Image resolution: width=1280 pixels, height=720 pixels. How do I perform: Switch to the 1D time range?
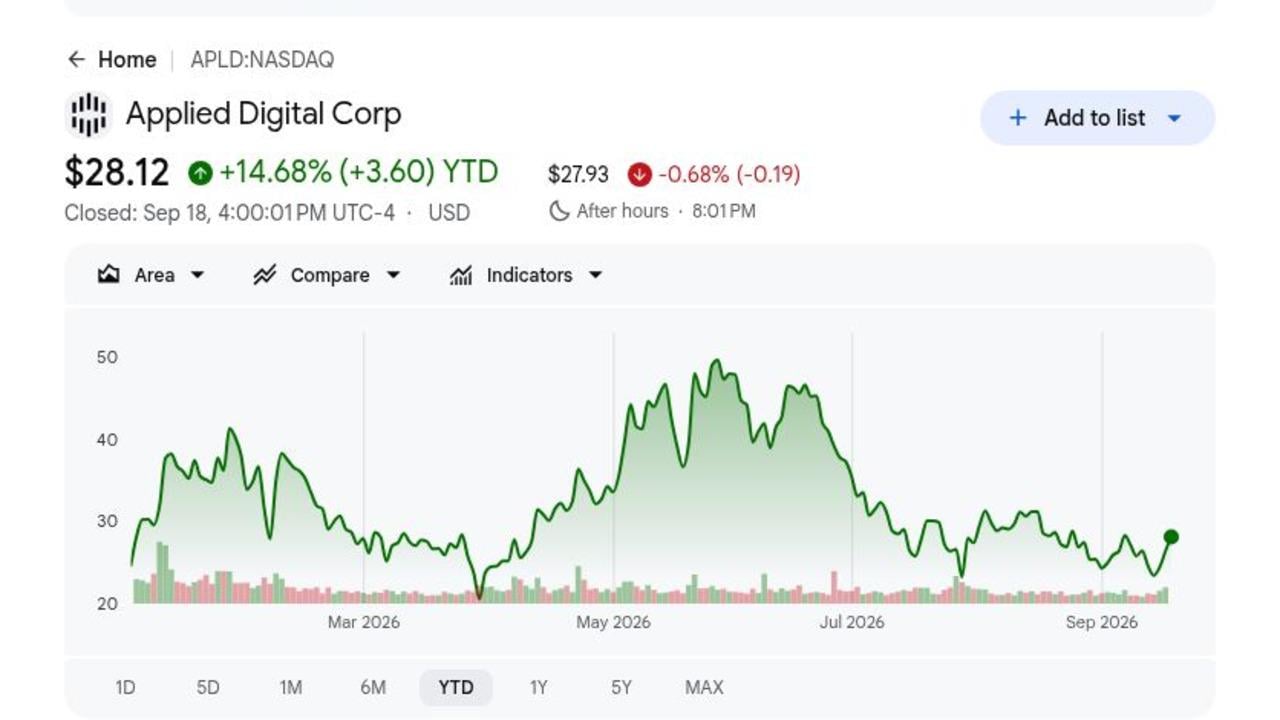coord(125,687)
